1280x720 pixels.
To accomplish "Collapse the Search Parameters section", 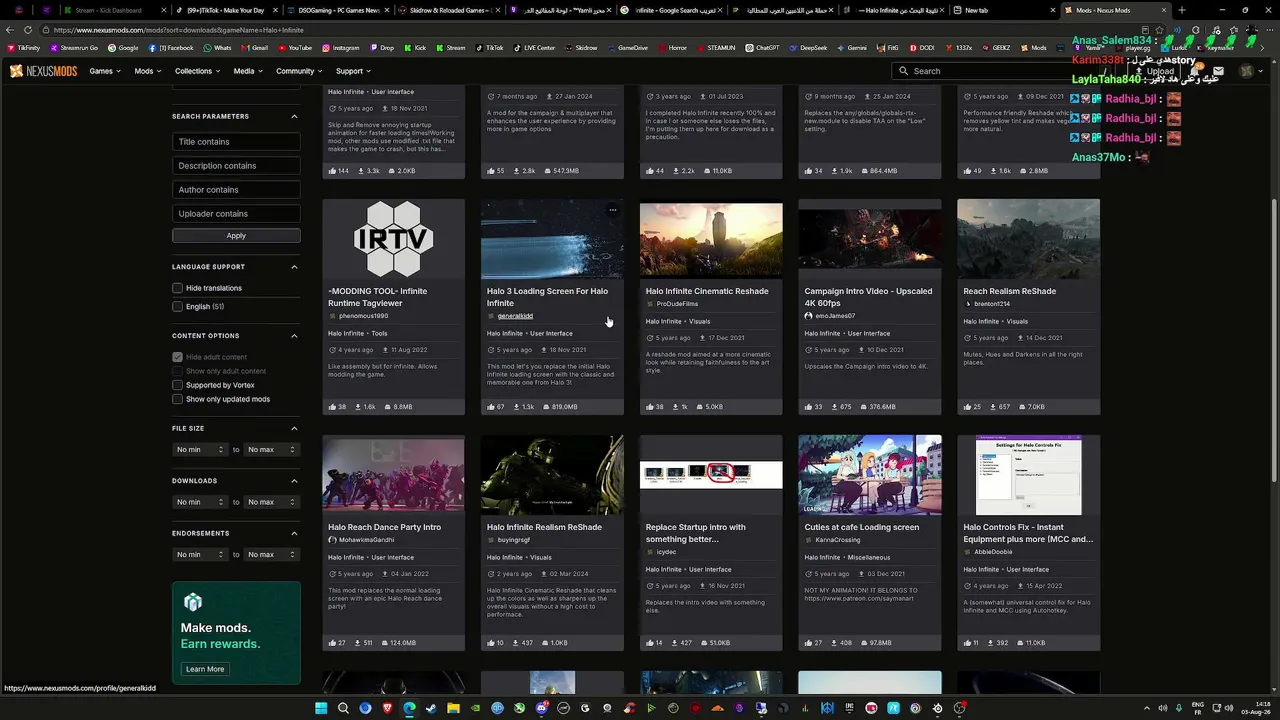I will (294, 116).
